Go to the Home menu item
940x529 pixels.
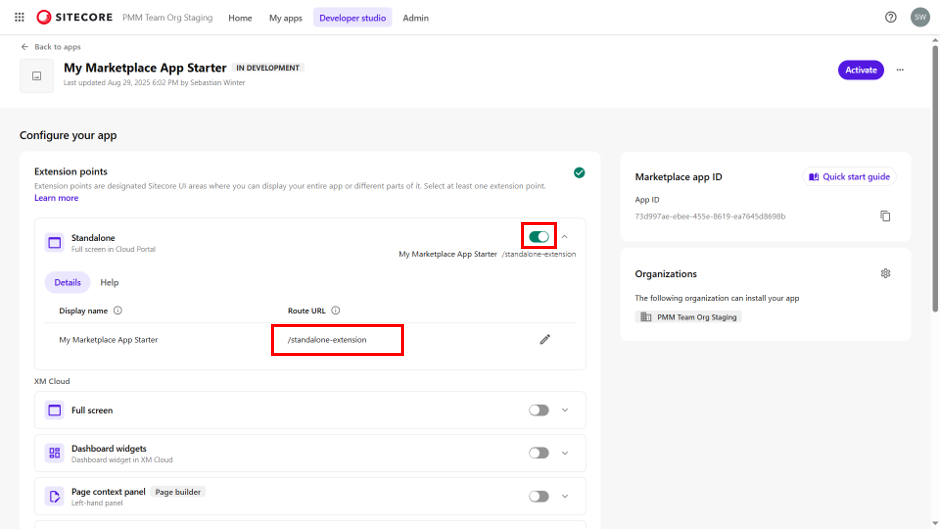[240, 18]
